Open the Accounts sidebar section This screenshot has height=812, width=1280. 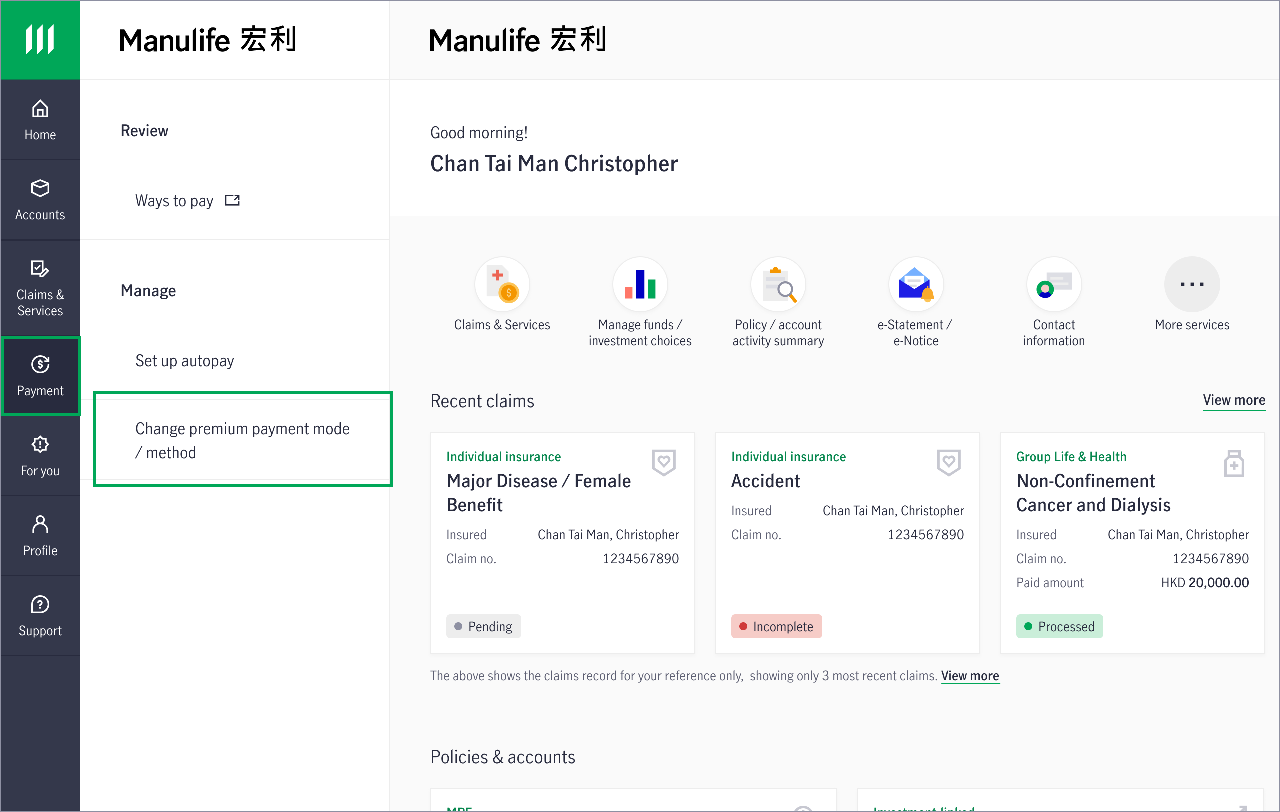click(x=40, y=200)
